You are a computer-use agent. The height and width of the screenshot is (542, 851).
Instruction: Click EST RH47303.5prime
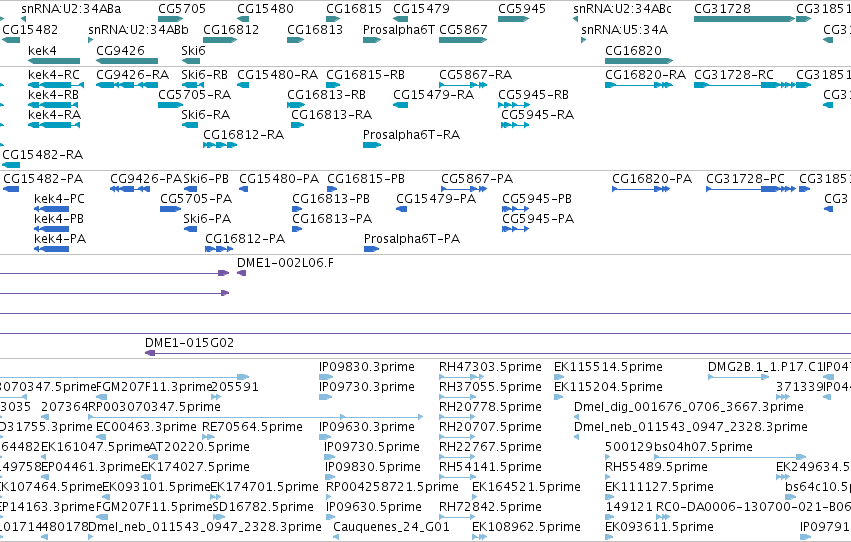coord(490,367)
